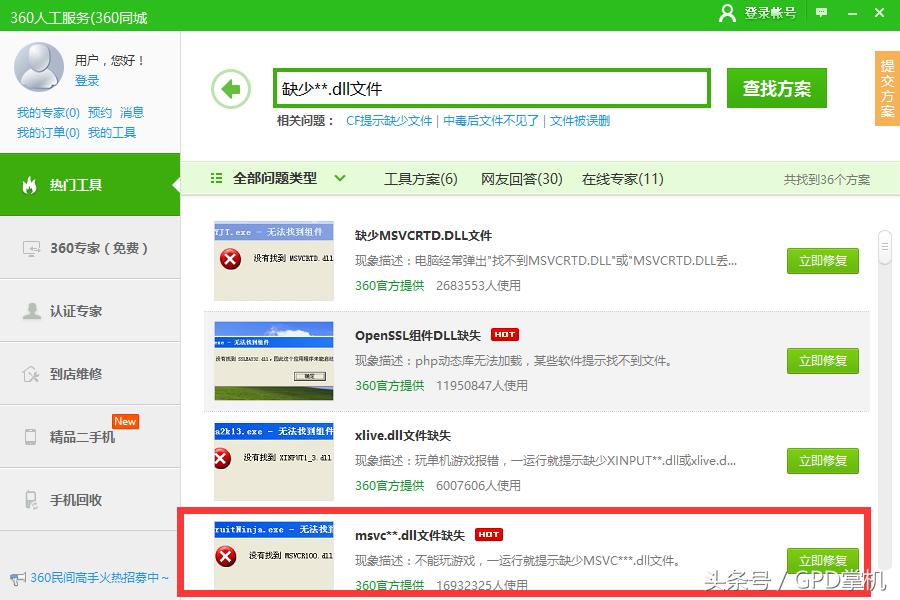Click related question CF提示缺少文件
The image size is (900, 600).
click(389, 121)
